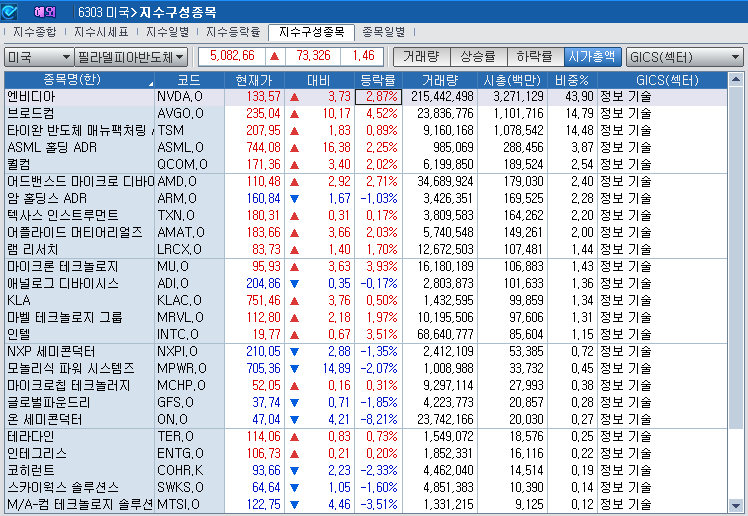
Task: Sort by 거래량 button
Action: pos(421,57)
